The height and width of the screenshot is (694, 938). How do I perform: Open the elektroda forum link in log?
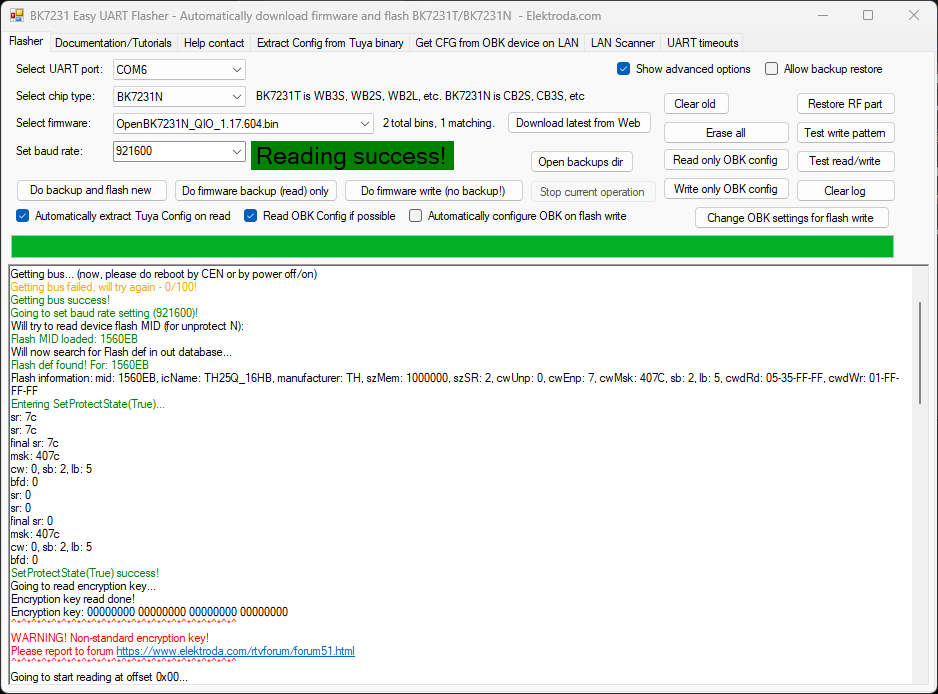coord(235,651)
